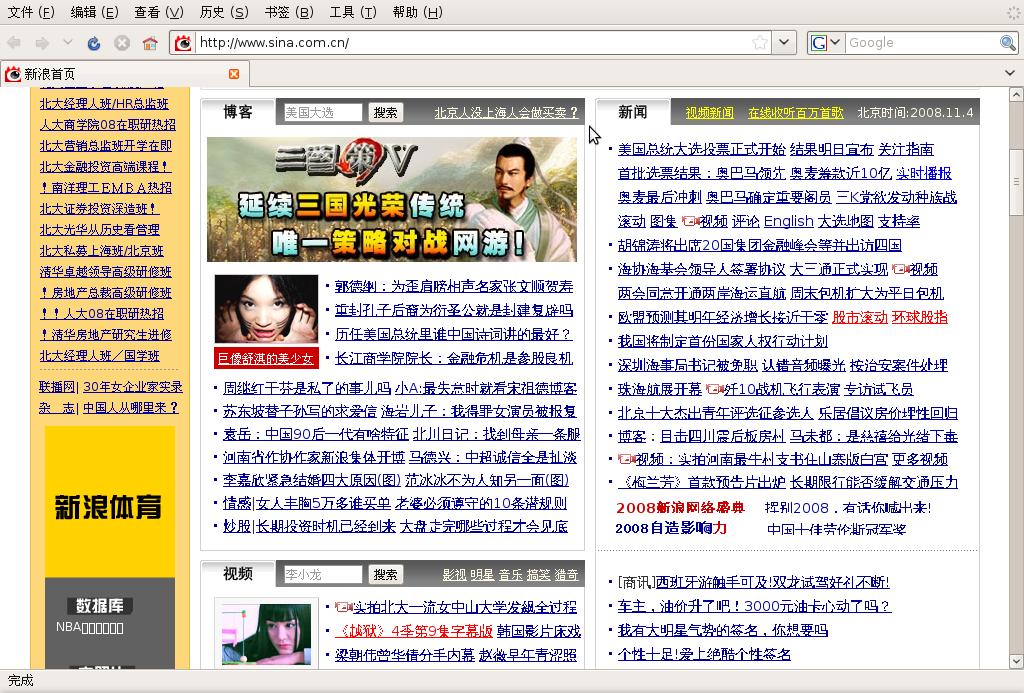Select the 新浪首页 browser tab
This screenshot has width=1024, height=693.
tap(124, 74)
